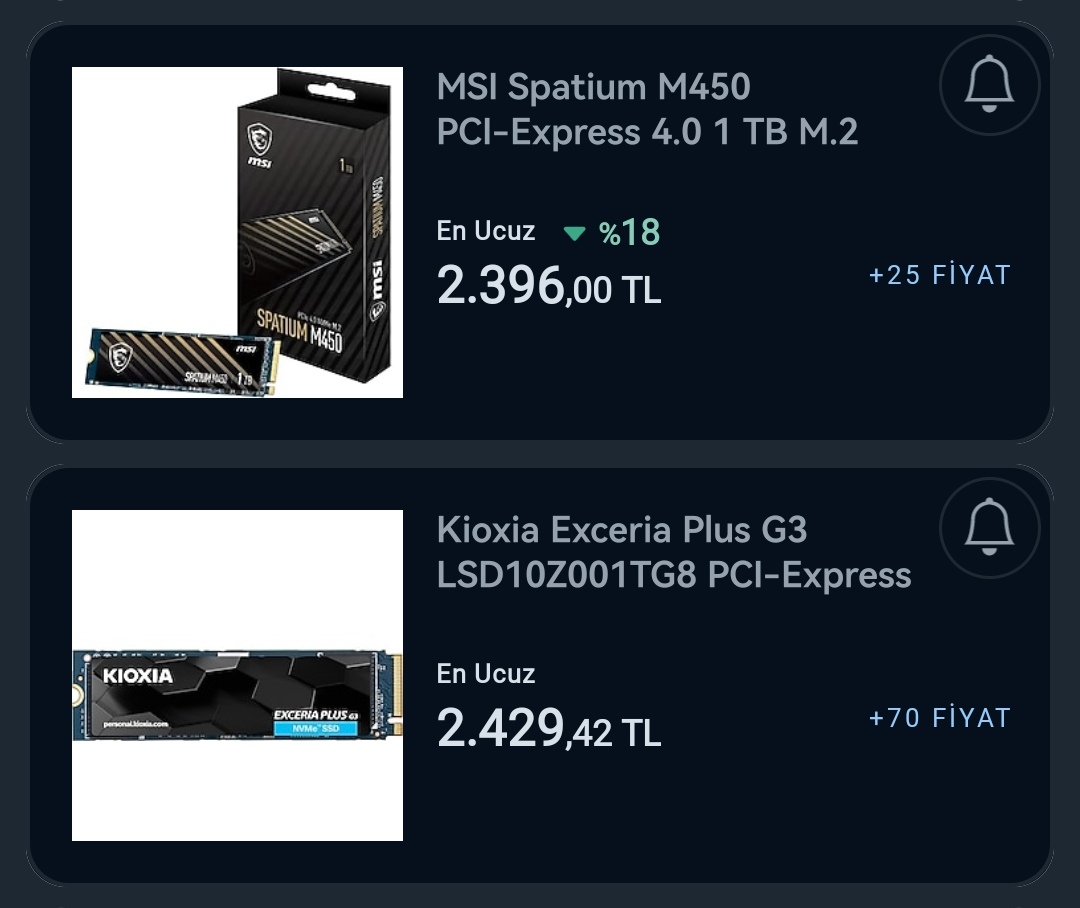Click the SPATIUM M450 text on the box

tap(299, 331)
